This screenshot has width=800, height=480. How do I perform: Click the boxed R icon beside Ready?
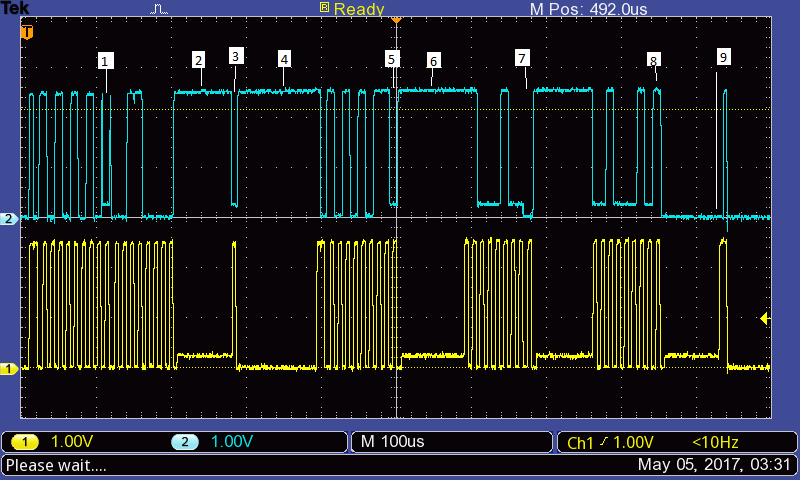(324, 7)
